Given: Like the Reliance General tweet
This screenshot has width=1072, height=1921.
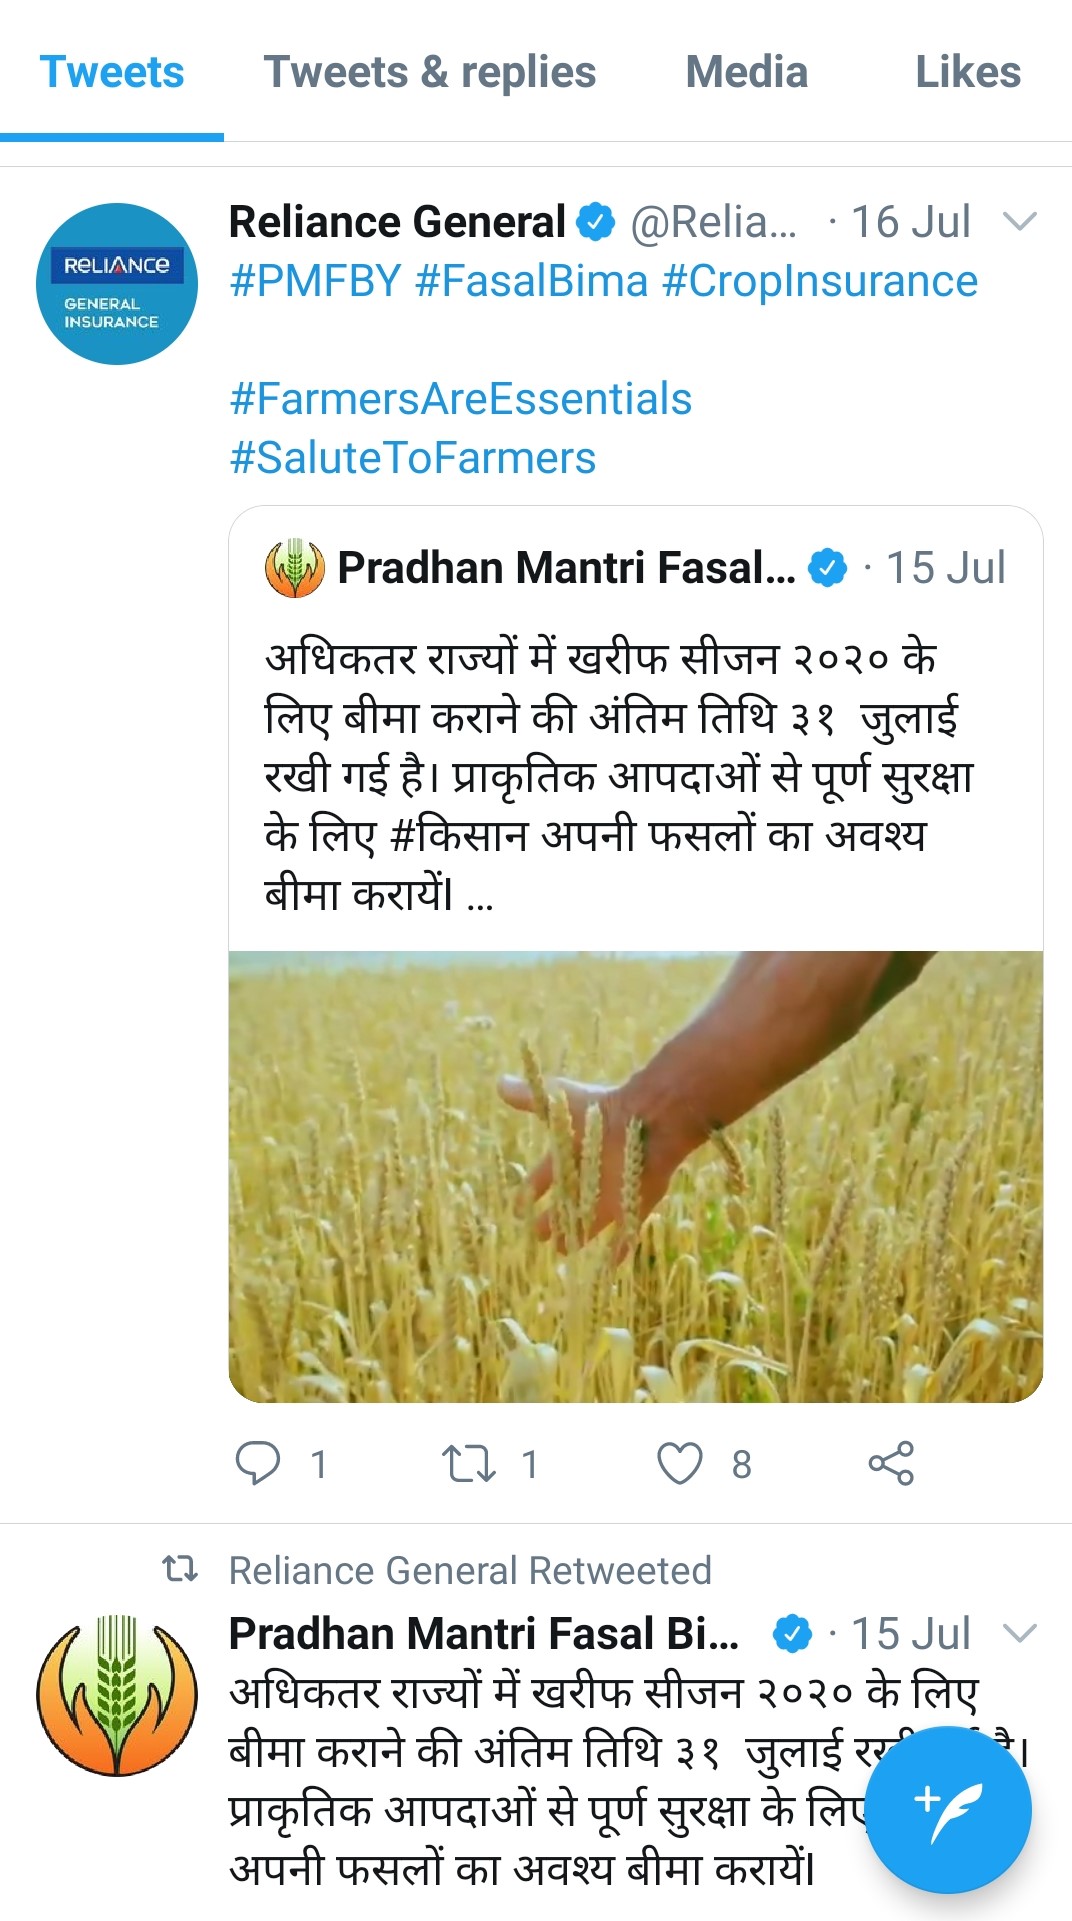Looking at the screenshot, I should (x=680, y=1464).
